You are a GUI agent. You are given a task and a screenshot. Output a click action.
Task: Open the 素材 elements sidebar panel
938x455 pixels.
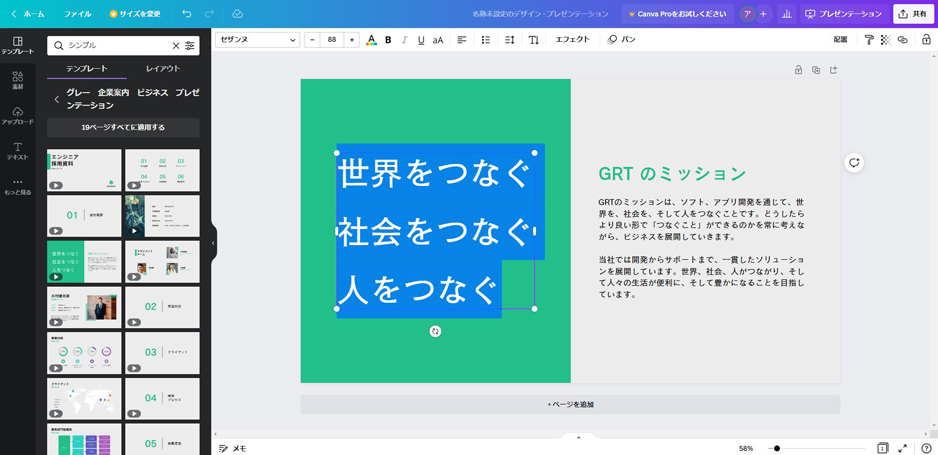(17, 81)
